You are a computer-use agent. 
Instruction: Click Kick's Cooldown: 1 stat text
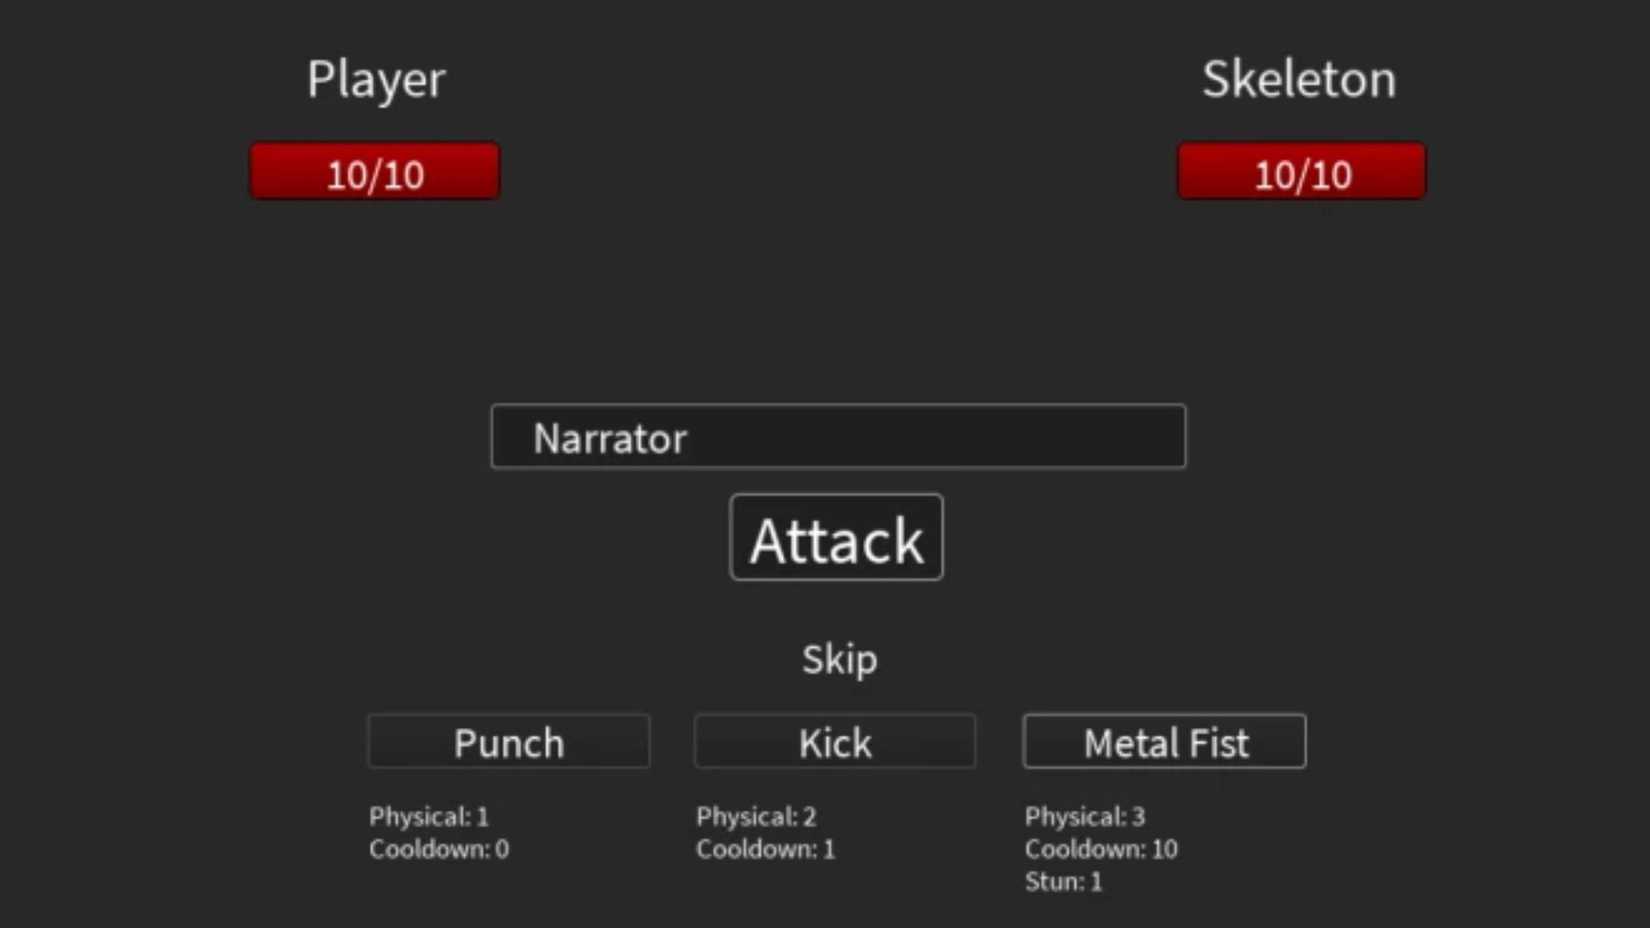[x=765, y=849]
